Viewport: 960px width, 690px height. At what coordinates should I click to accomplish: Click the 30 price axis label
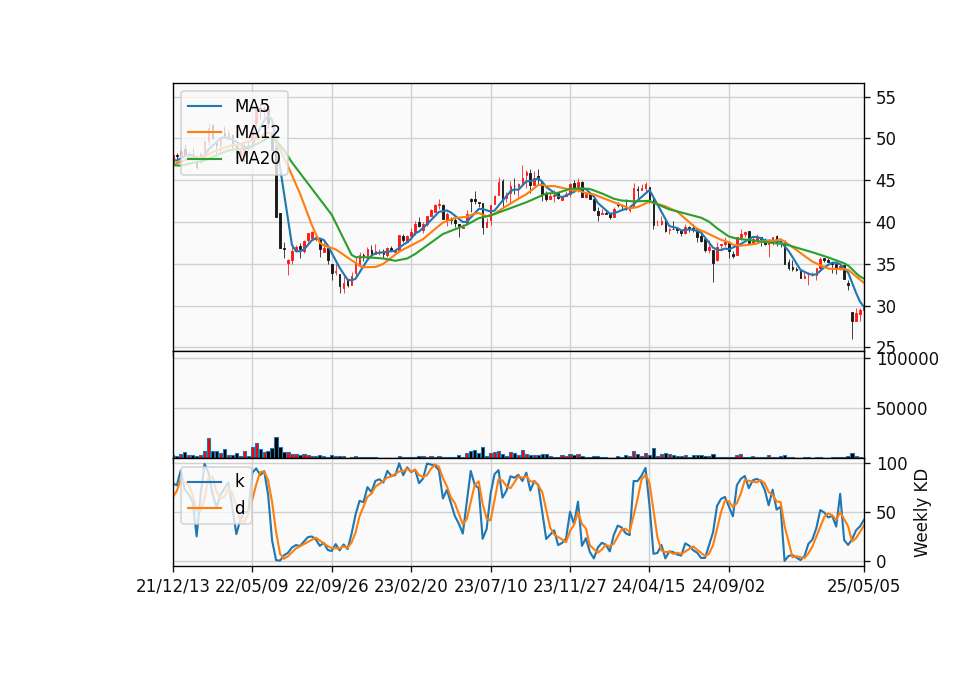[886, 307]
